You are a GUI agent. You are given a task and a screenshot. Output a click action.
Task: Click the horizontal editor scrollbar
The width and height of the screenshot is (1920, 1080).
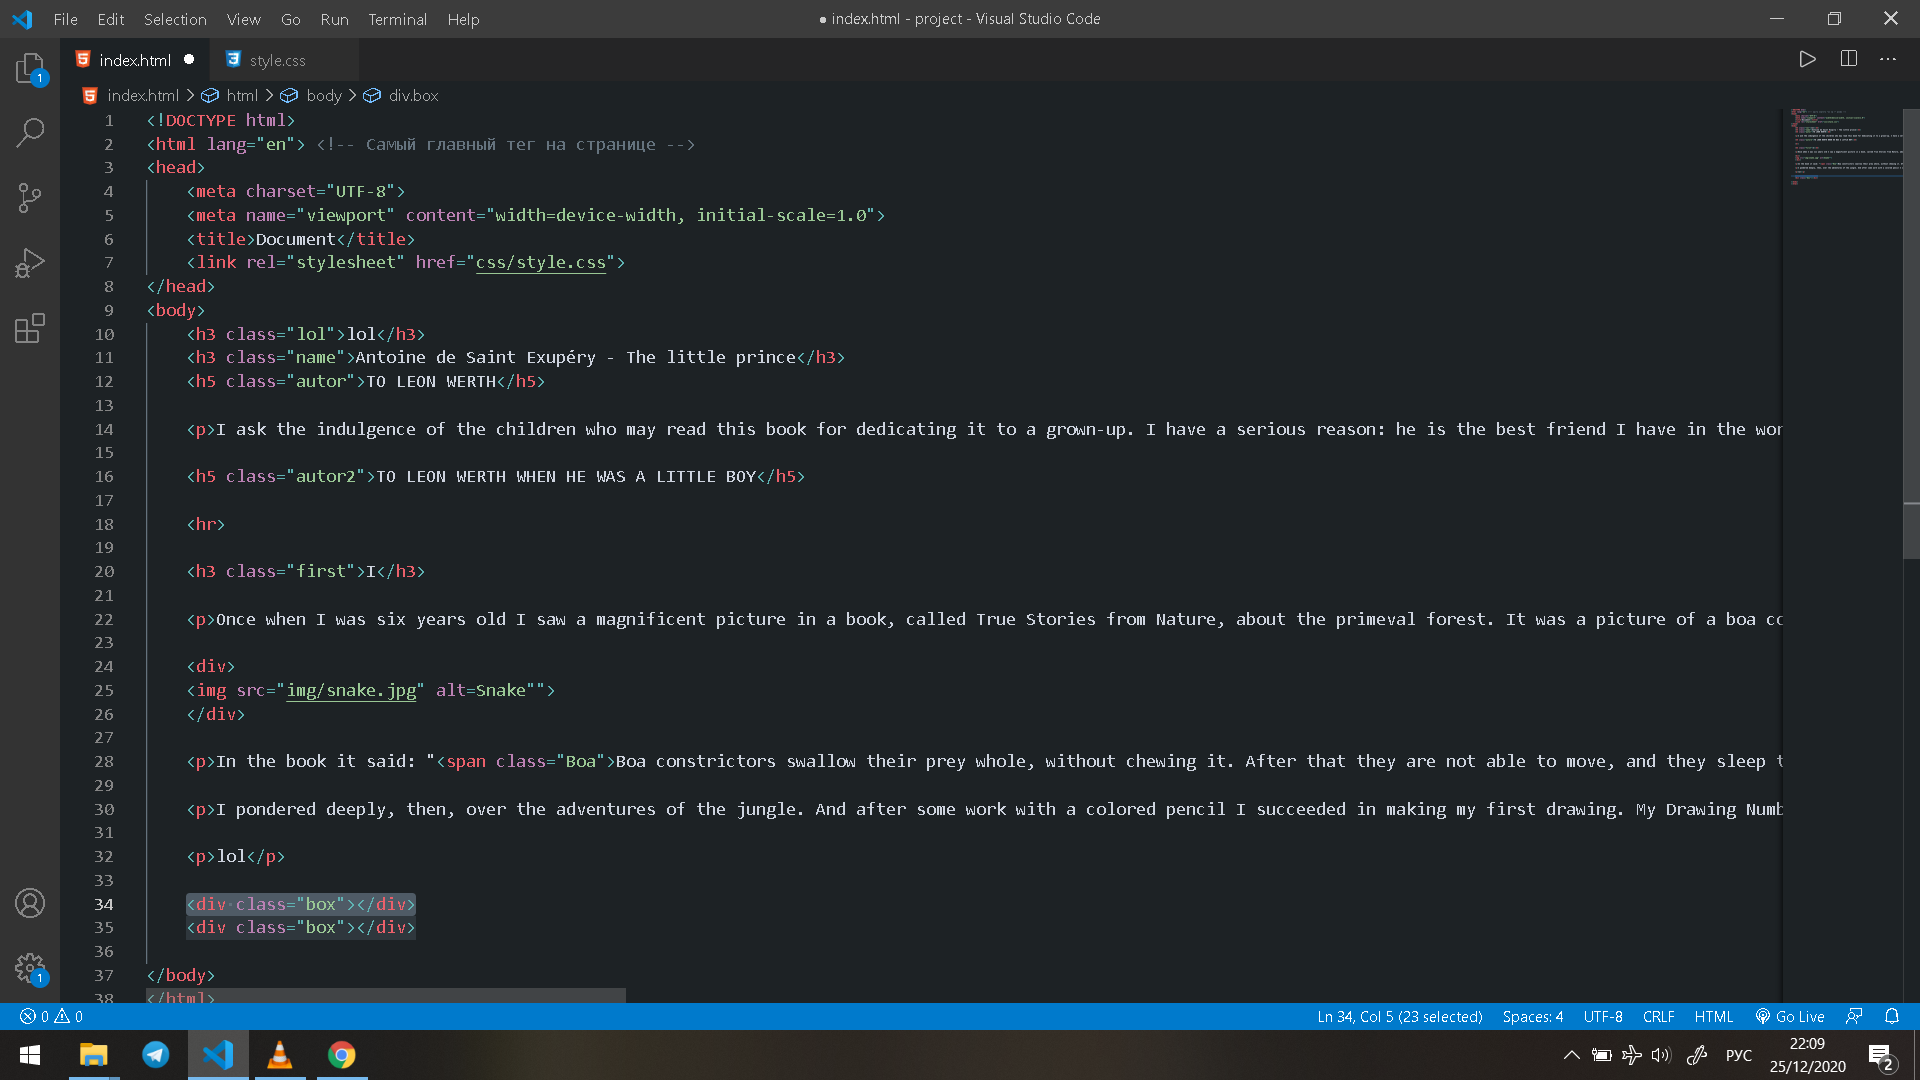point(386,996)
